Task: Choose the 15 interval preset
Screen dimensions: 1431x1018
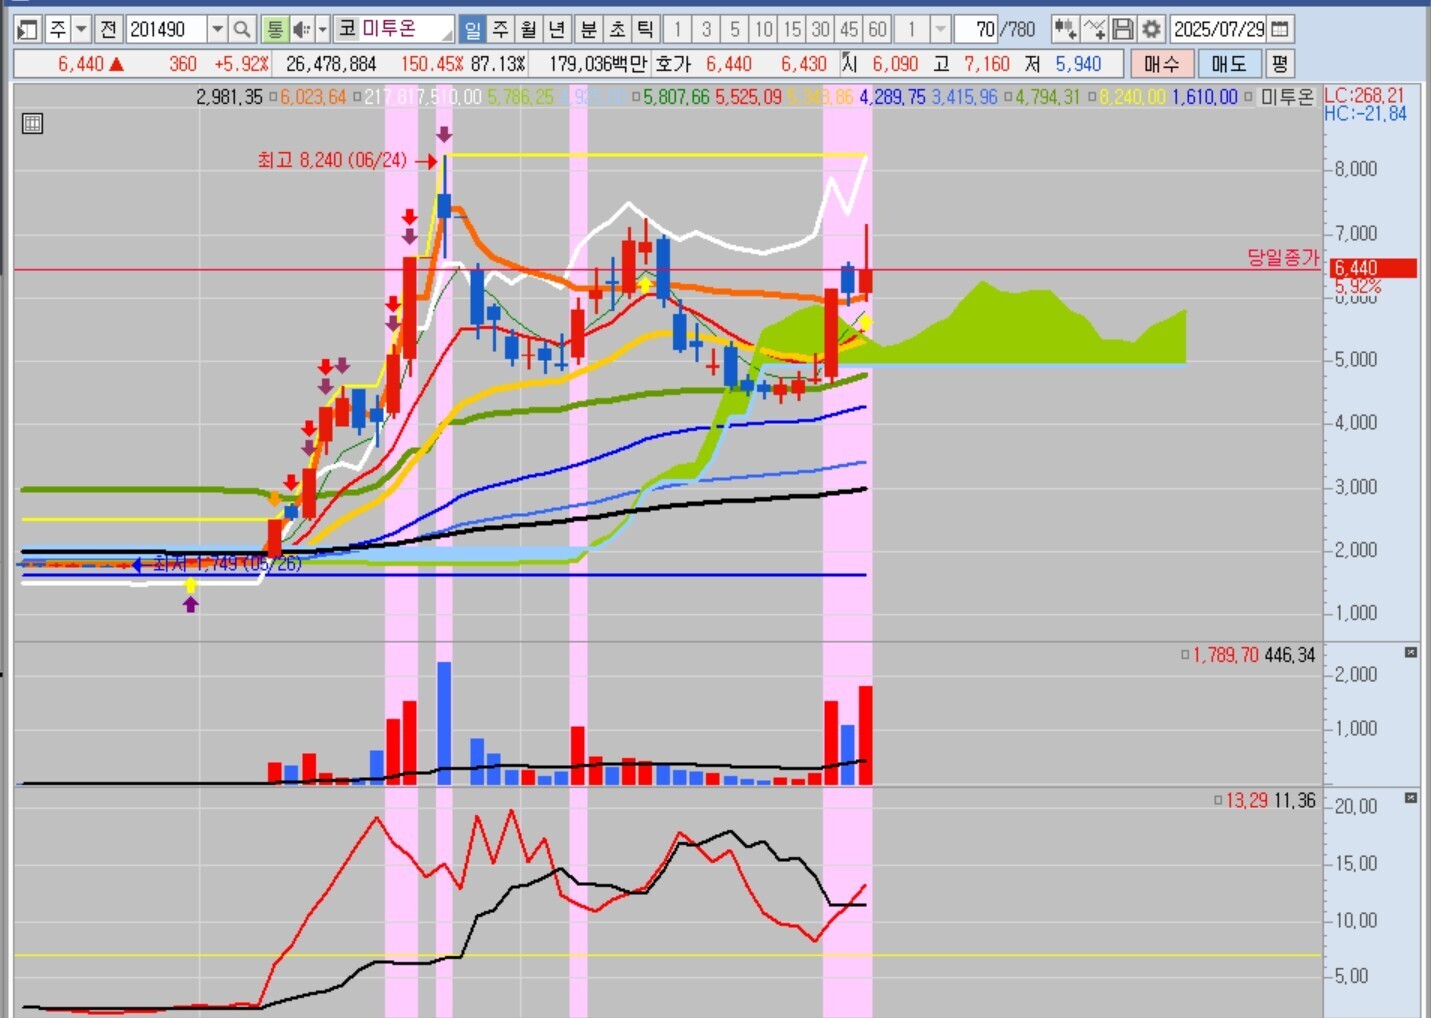Action: [x=792, y=29]
